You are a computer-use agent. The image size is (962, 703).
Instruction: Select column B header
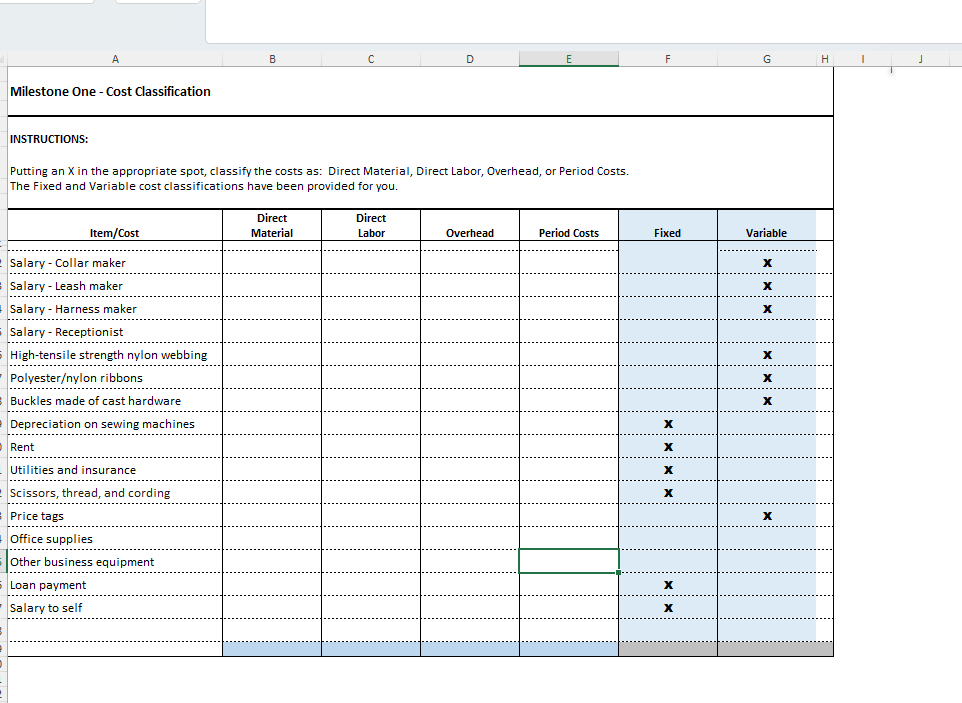click(x=272, y=60)
